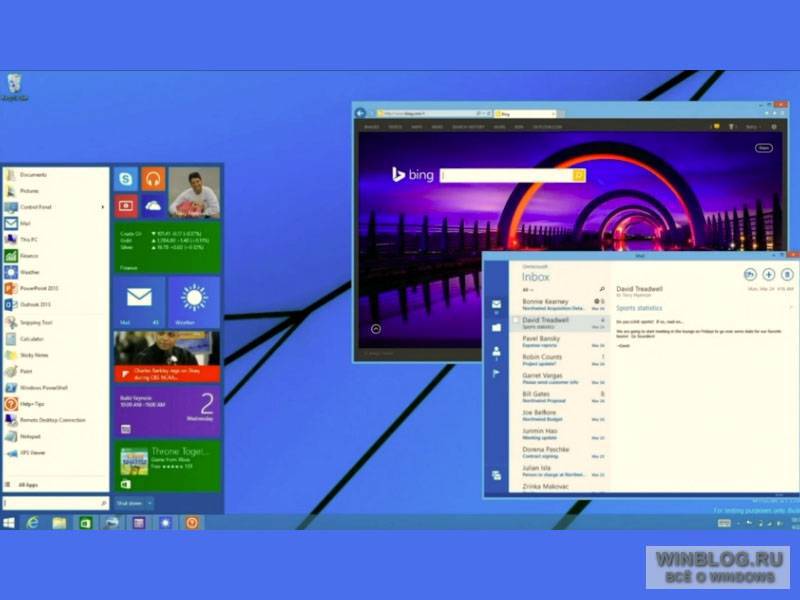Show flagged mail in the Mail sidebar
800x600 pixels.
[496, 374]
